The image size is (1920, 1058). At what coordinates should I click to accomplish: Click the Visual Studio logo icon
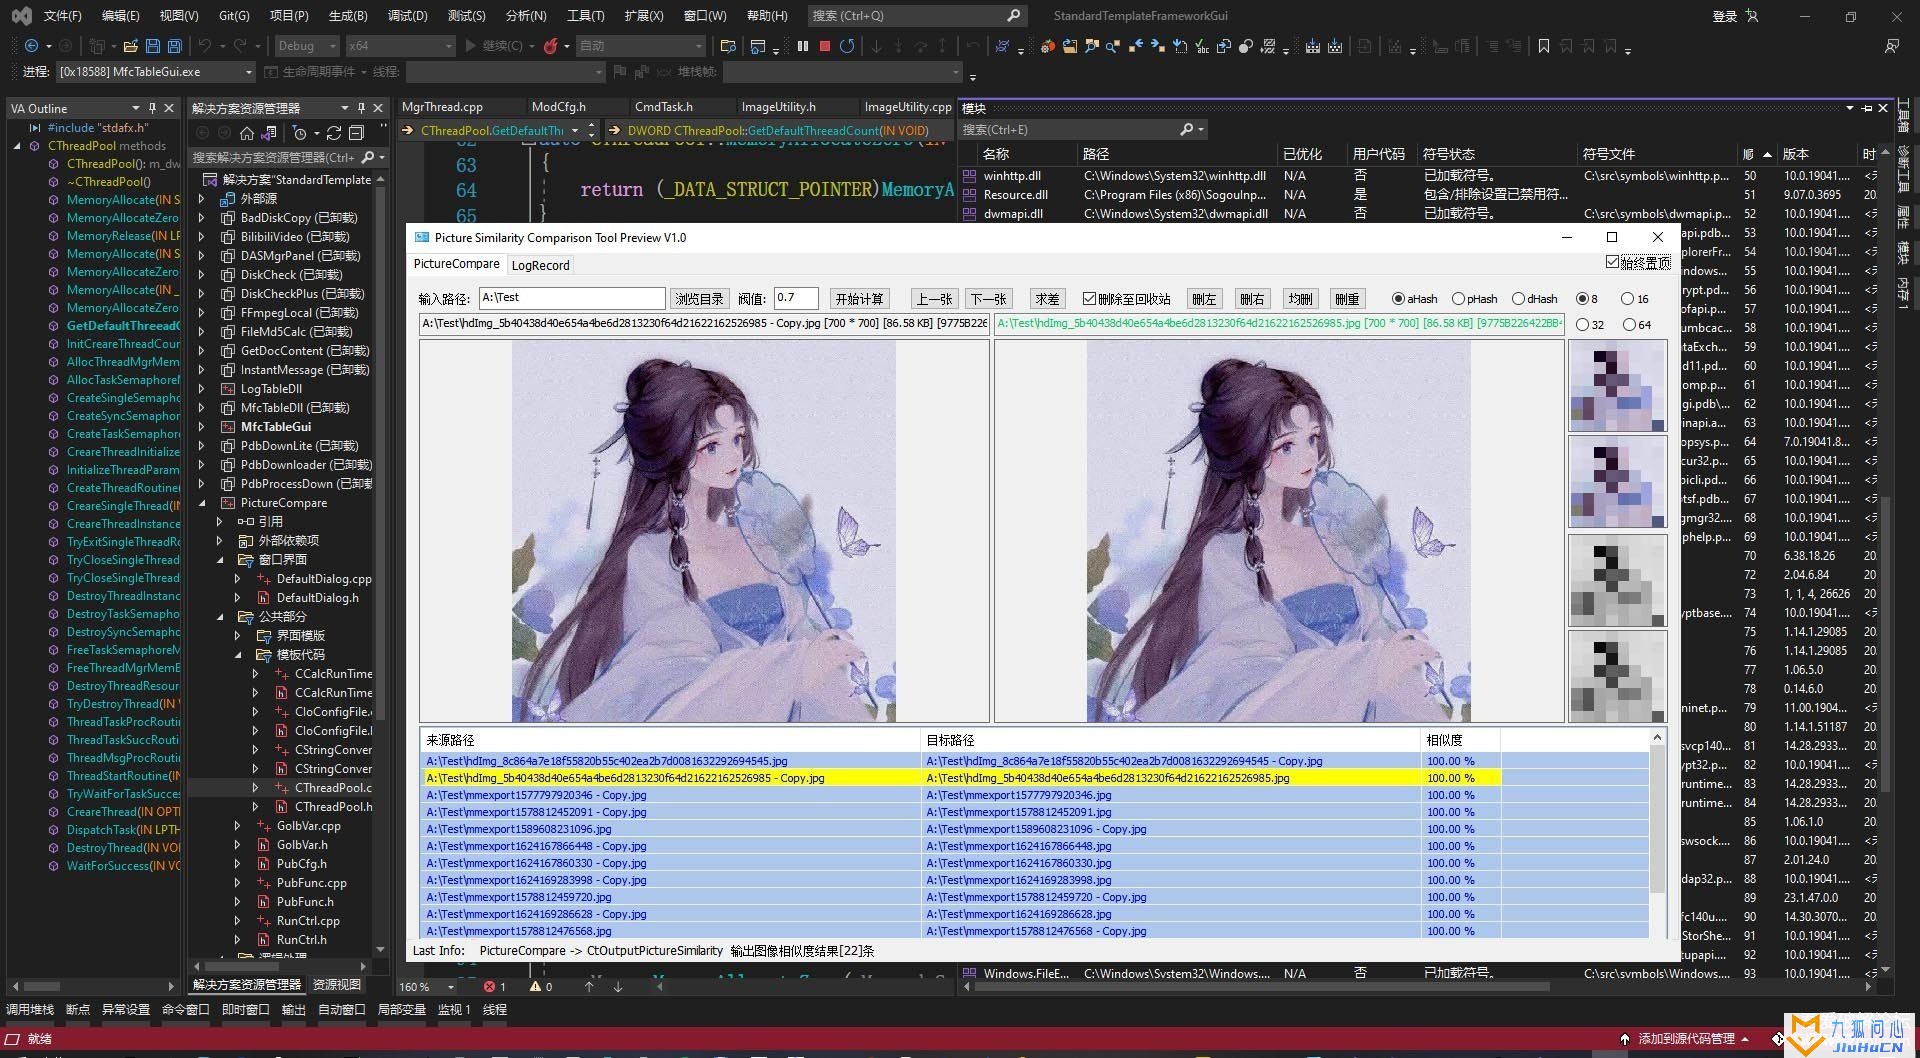(21, 16)
